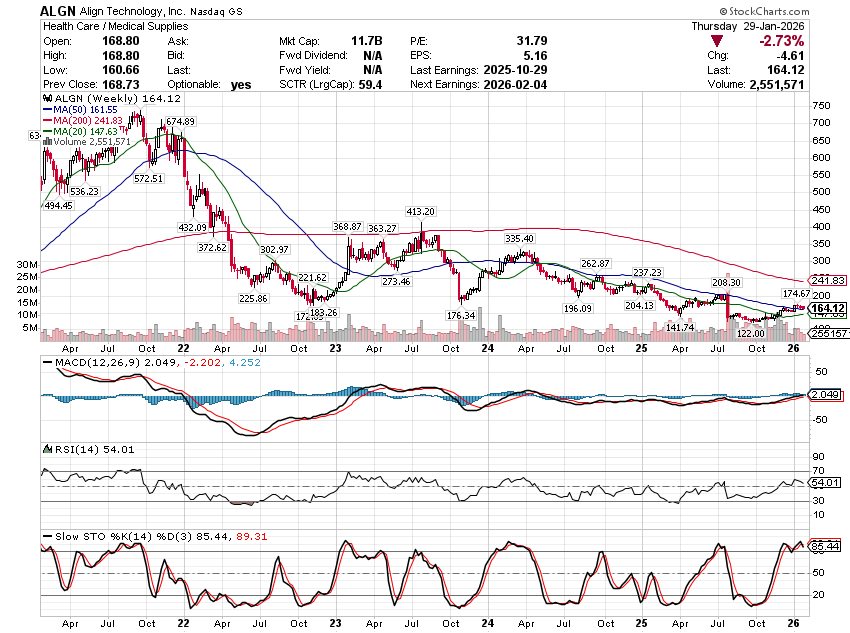Click the green MA(20) legend entry

tap(80, 131)
